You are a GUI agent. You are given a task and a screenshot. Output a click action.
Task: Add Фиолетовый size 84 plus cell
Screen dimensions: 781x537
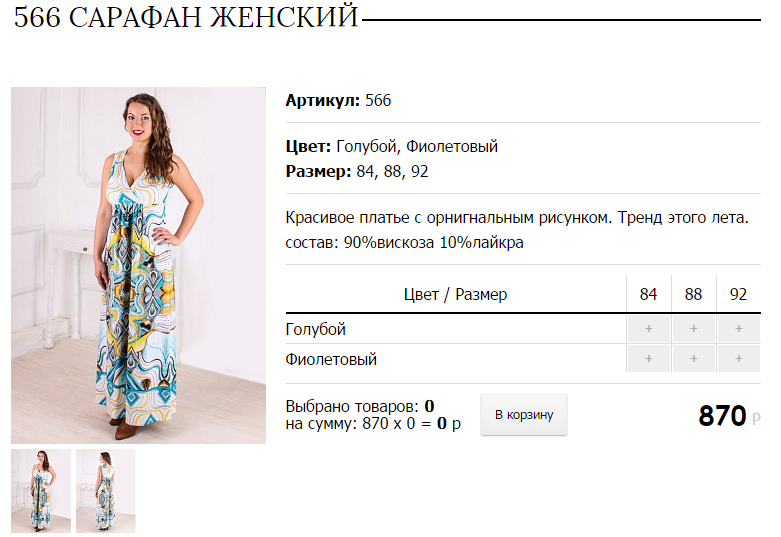tap(649, 359)
